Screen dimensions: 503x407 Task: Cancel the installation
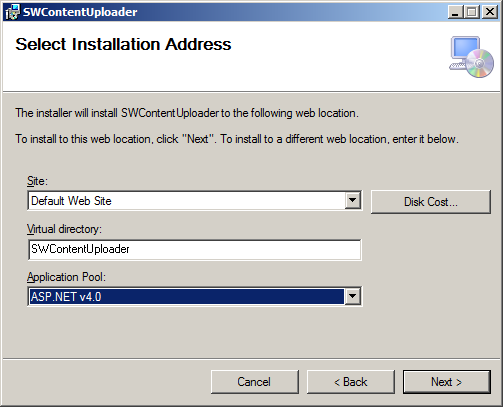tap(255, 382)
